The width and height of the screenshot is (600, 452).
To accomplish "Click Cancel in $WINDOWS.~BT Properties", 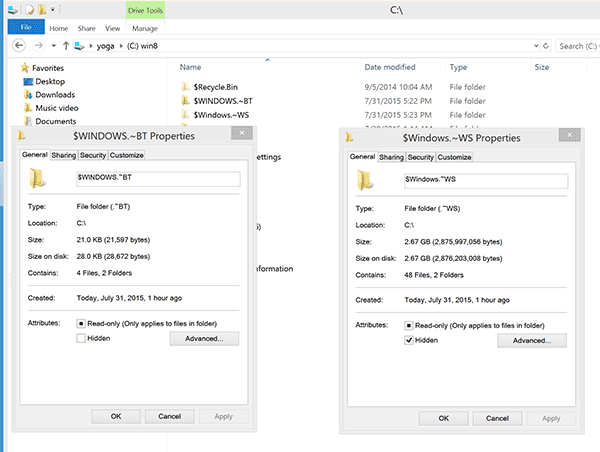I will pyautogui.click(x=170, y=416).
